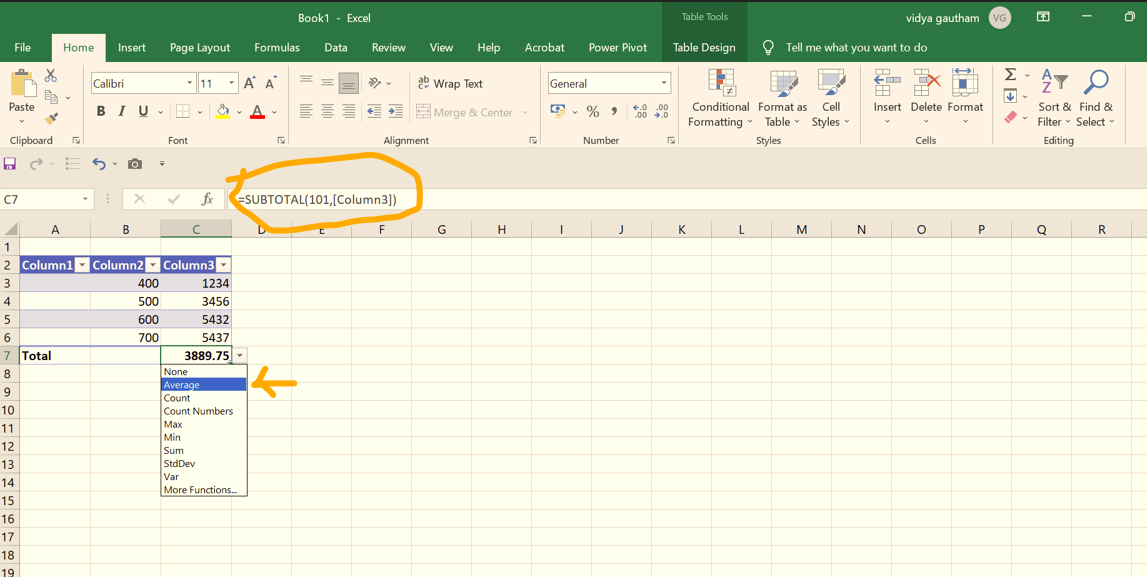Toggle Wrap Text on
The width and height of the screenshot is (1147, 577).
pyautogui.click(x=450, y=84)
